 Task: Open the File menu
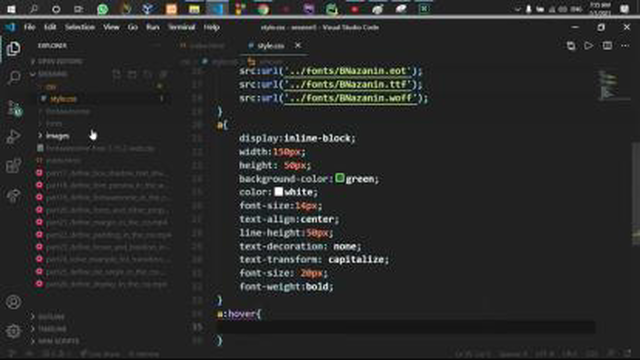pyautogui.click(x=29, y=27)
